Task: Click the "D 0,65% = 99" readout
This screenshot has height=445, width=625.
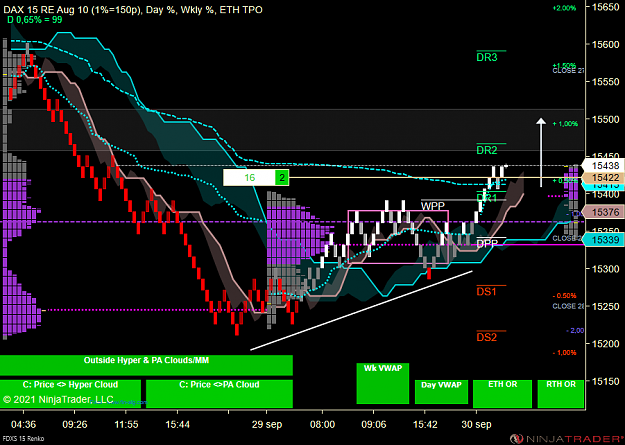Action: pos(35,20)
